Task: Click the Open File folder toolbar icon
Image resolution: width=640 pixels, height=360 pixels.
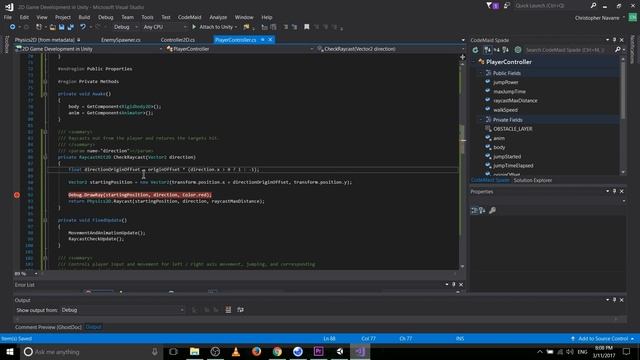Action: pos(52,27)
